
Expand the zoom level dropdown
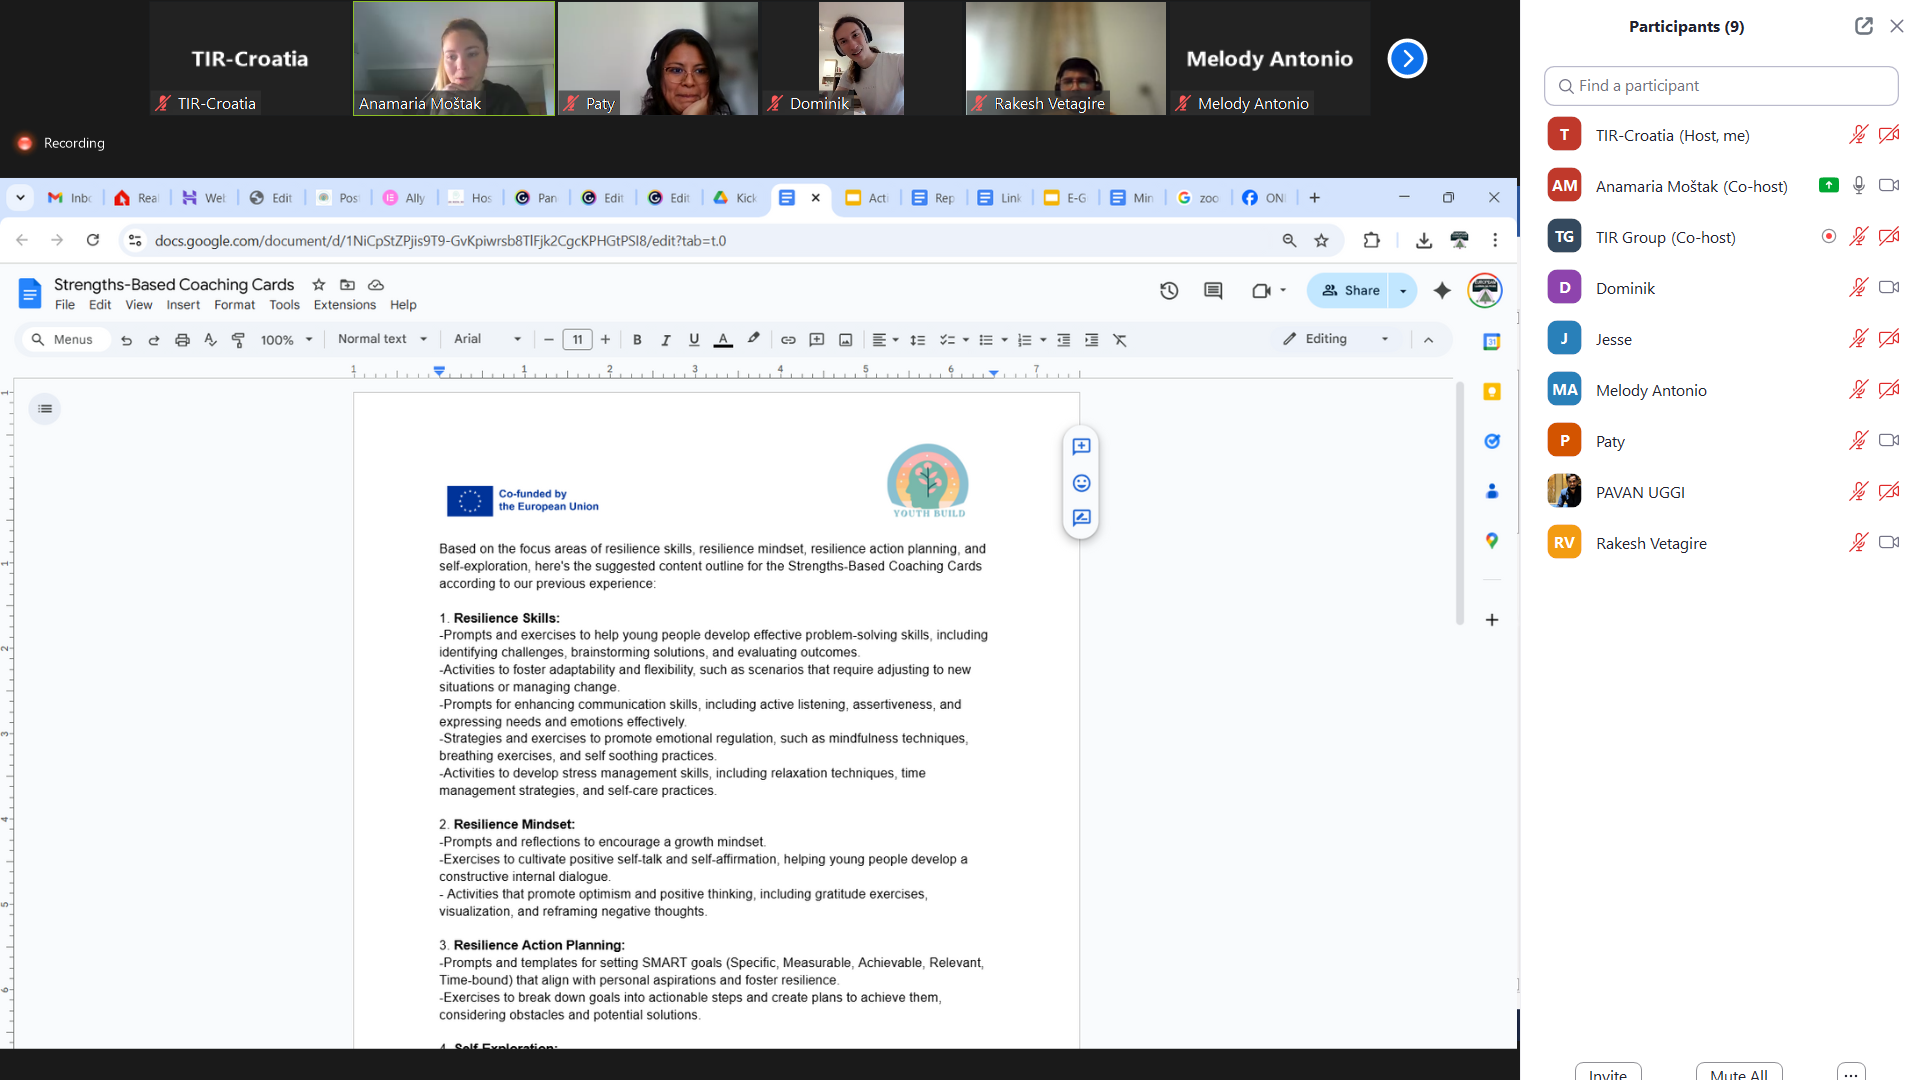pos(286,339)
